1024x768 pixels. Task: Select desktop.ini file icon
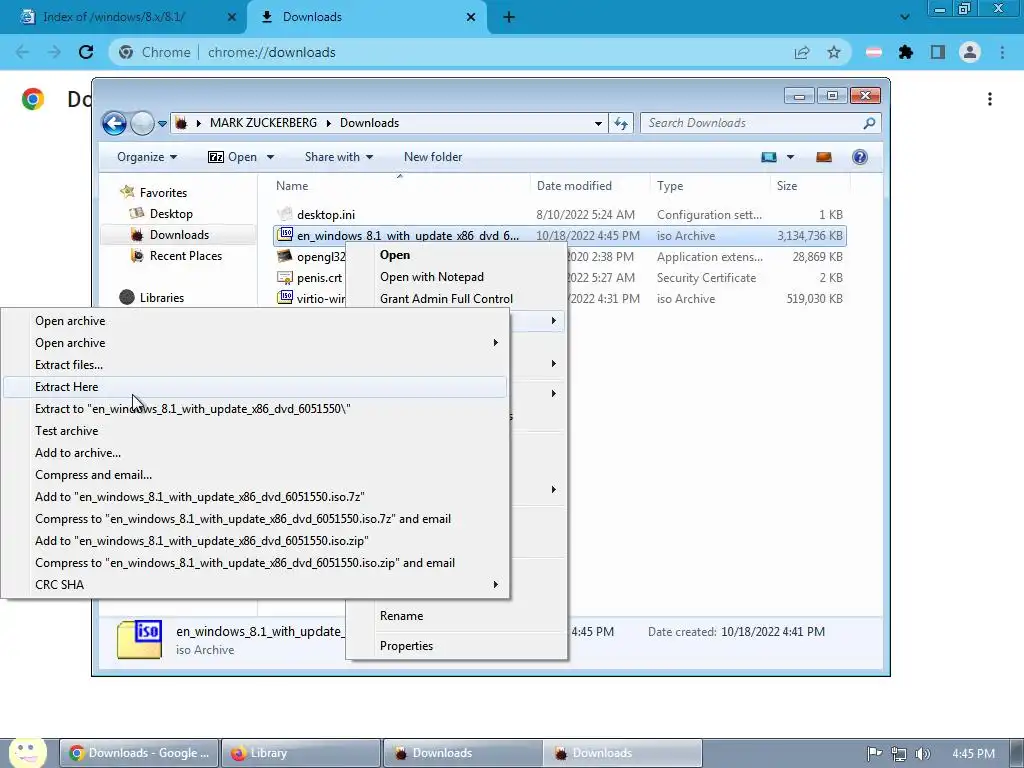click(285, 214)
